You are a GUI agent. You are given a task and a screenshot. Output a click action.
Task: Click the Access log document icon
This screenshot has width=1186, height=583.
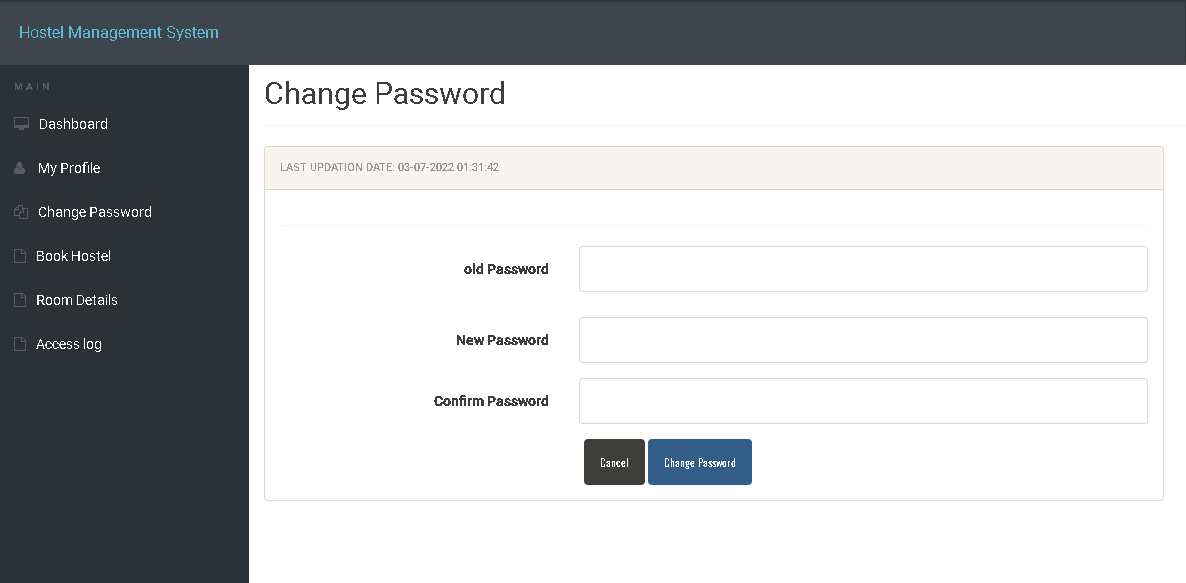(20, 343)
